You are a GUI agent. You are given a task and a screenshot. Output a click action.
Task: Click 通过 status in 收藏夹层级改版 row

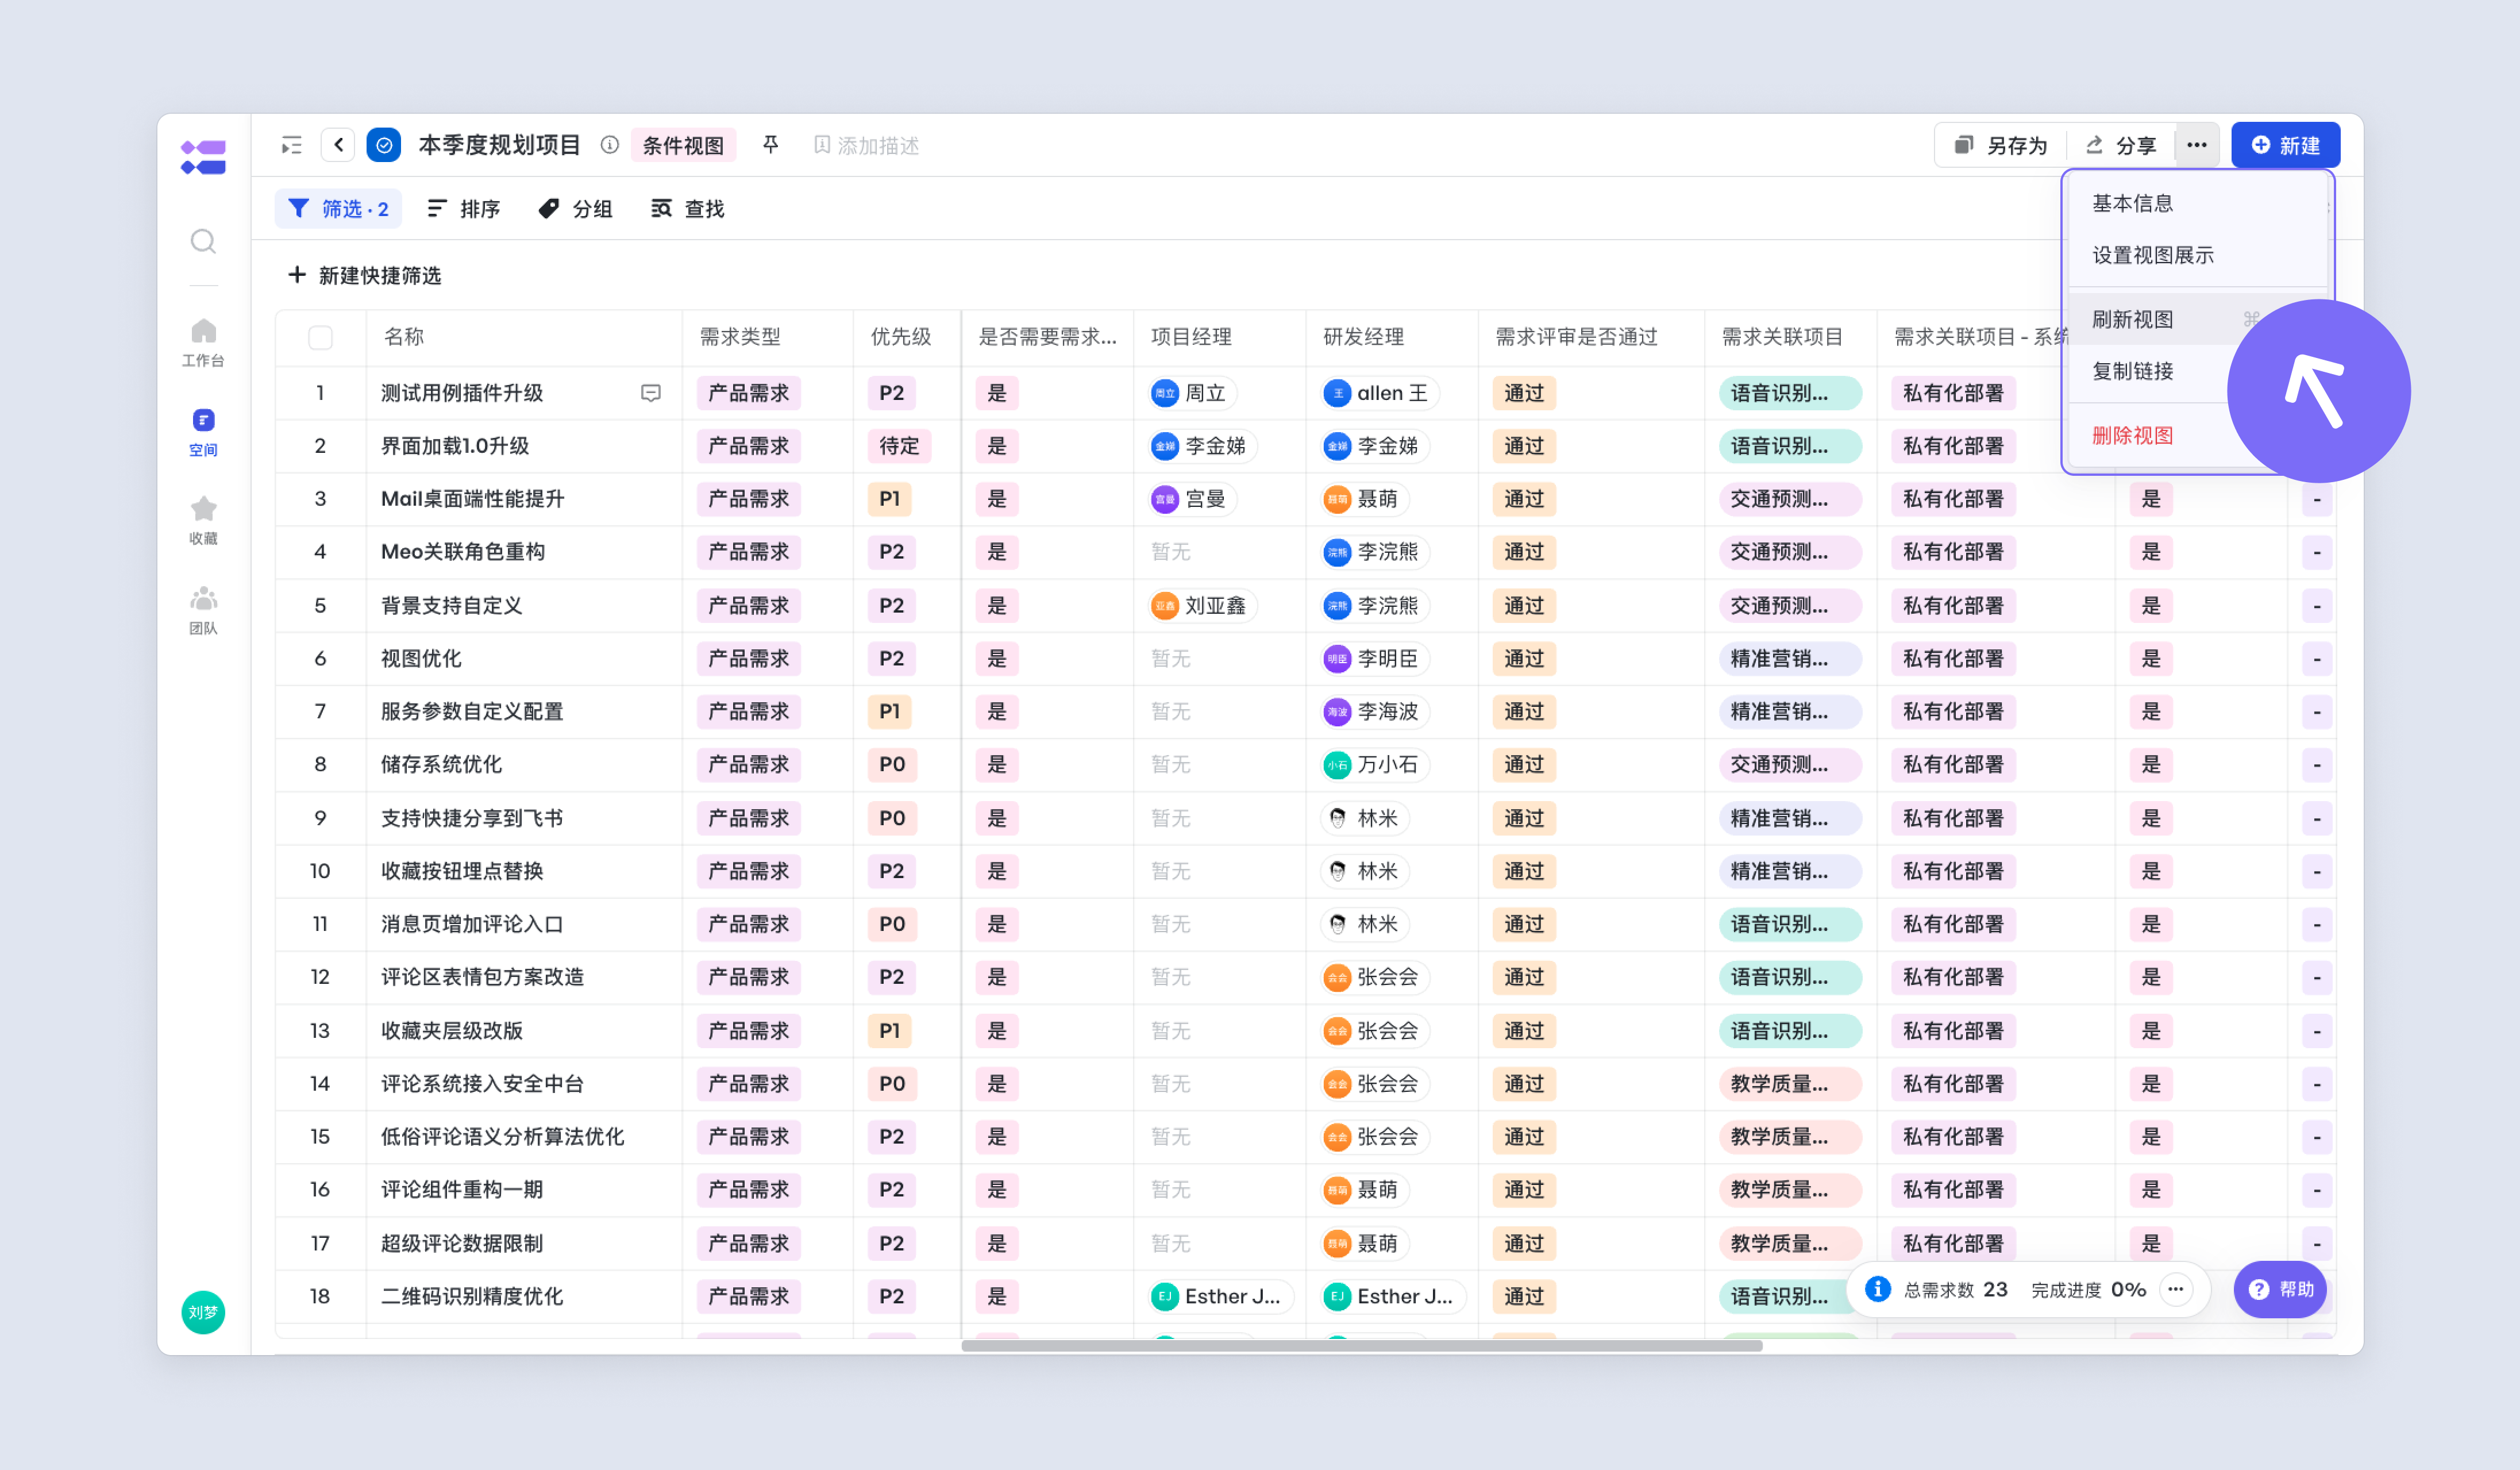[x=1524, y=1030]
